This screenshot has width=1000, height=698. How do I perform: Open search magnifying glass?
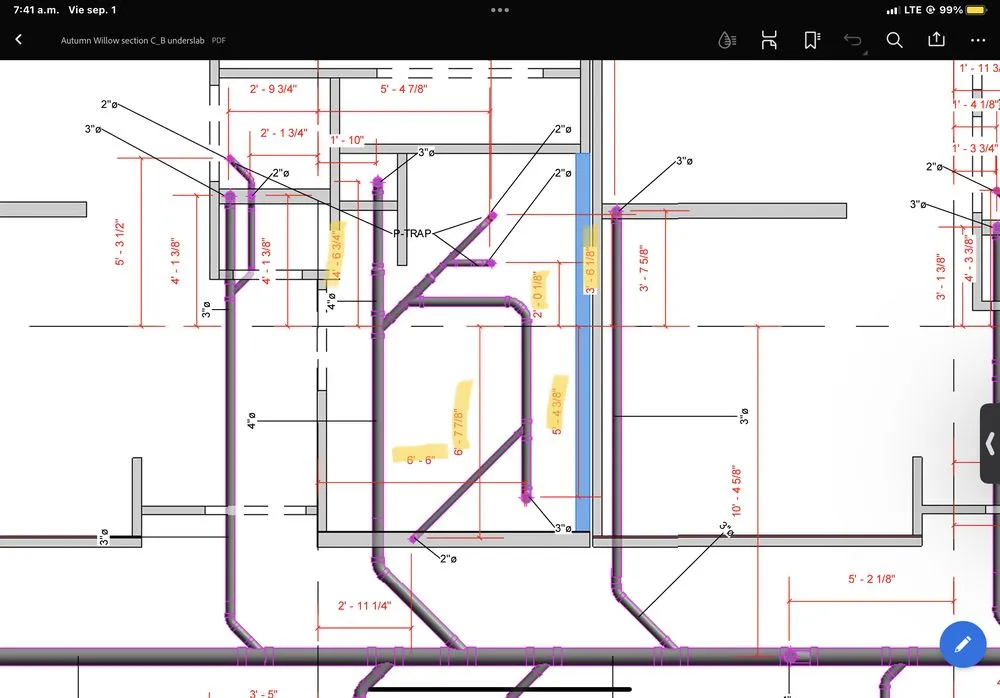895,40
